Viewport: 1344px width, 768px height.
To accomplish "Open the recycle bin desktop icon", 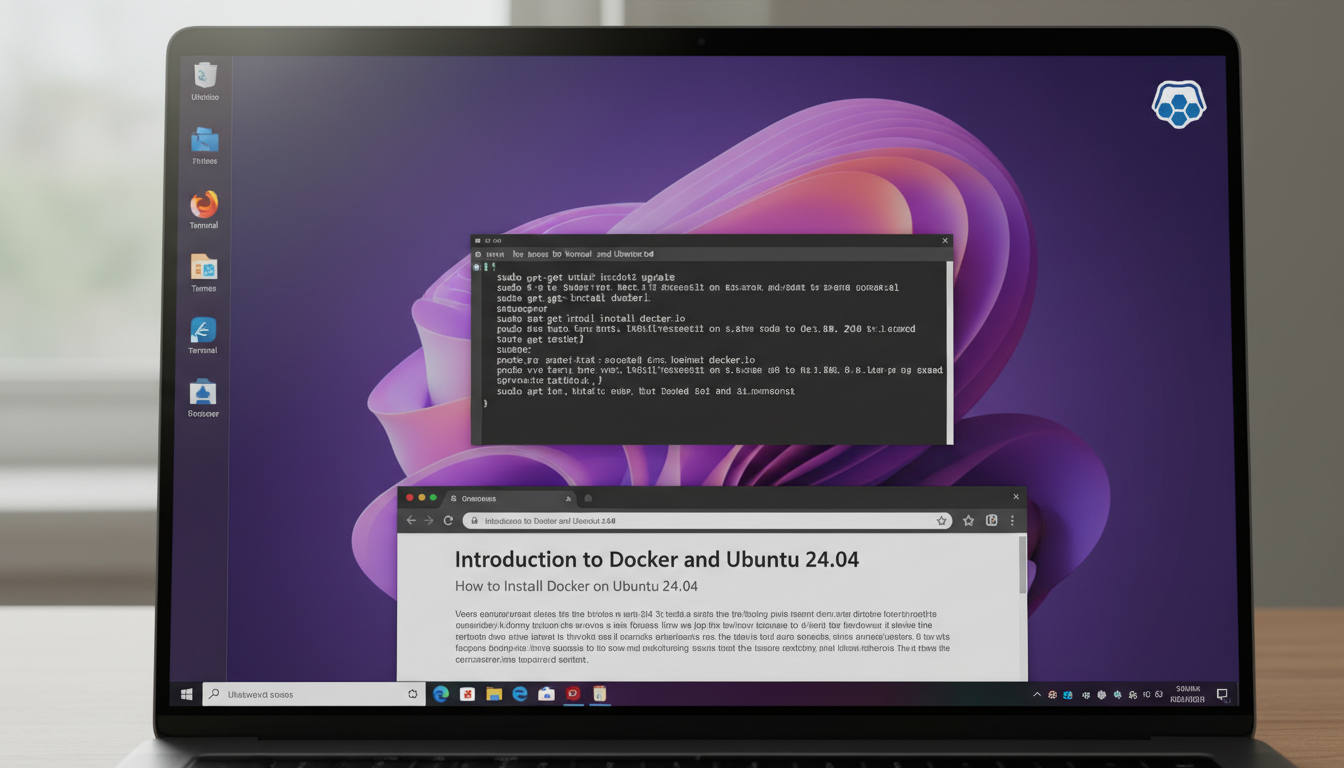I will click(x=205, y=76).
